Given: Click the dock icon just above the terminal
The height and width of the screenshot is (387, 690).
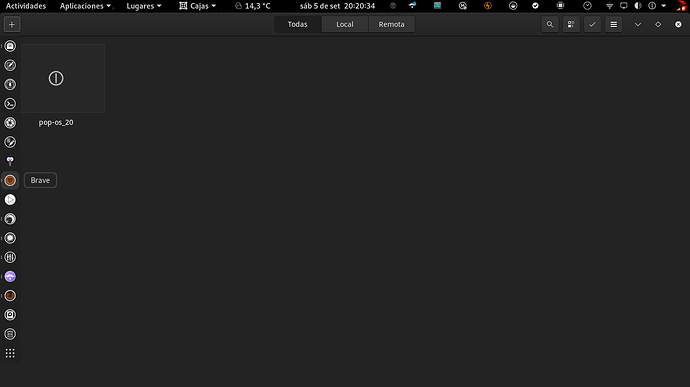Looking at the screenshot, I should (x=10, y=85).
